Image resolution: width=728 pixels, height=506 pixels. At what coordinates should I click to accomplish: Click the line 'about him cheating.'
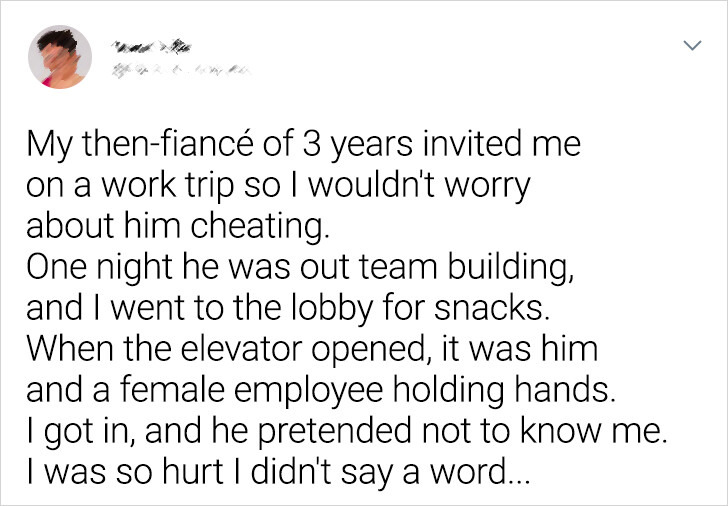pyautogui.click(x=178, y=227)
